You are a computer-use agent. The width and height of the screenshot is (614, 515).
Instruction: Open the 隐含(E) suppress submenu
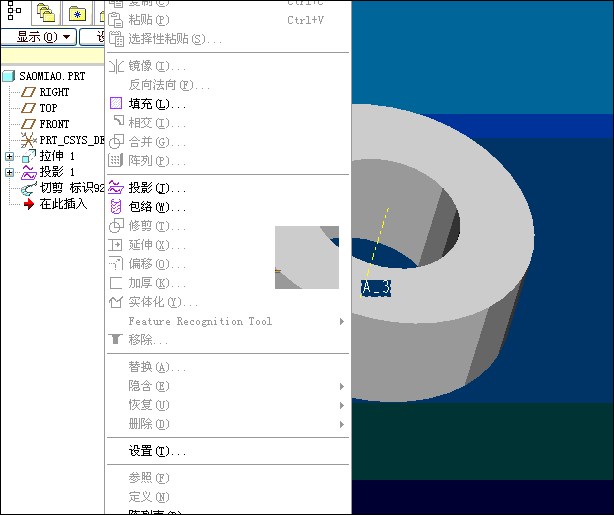pos(228,386)
